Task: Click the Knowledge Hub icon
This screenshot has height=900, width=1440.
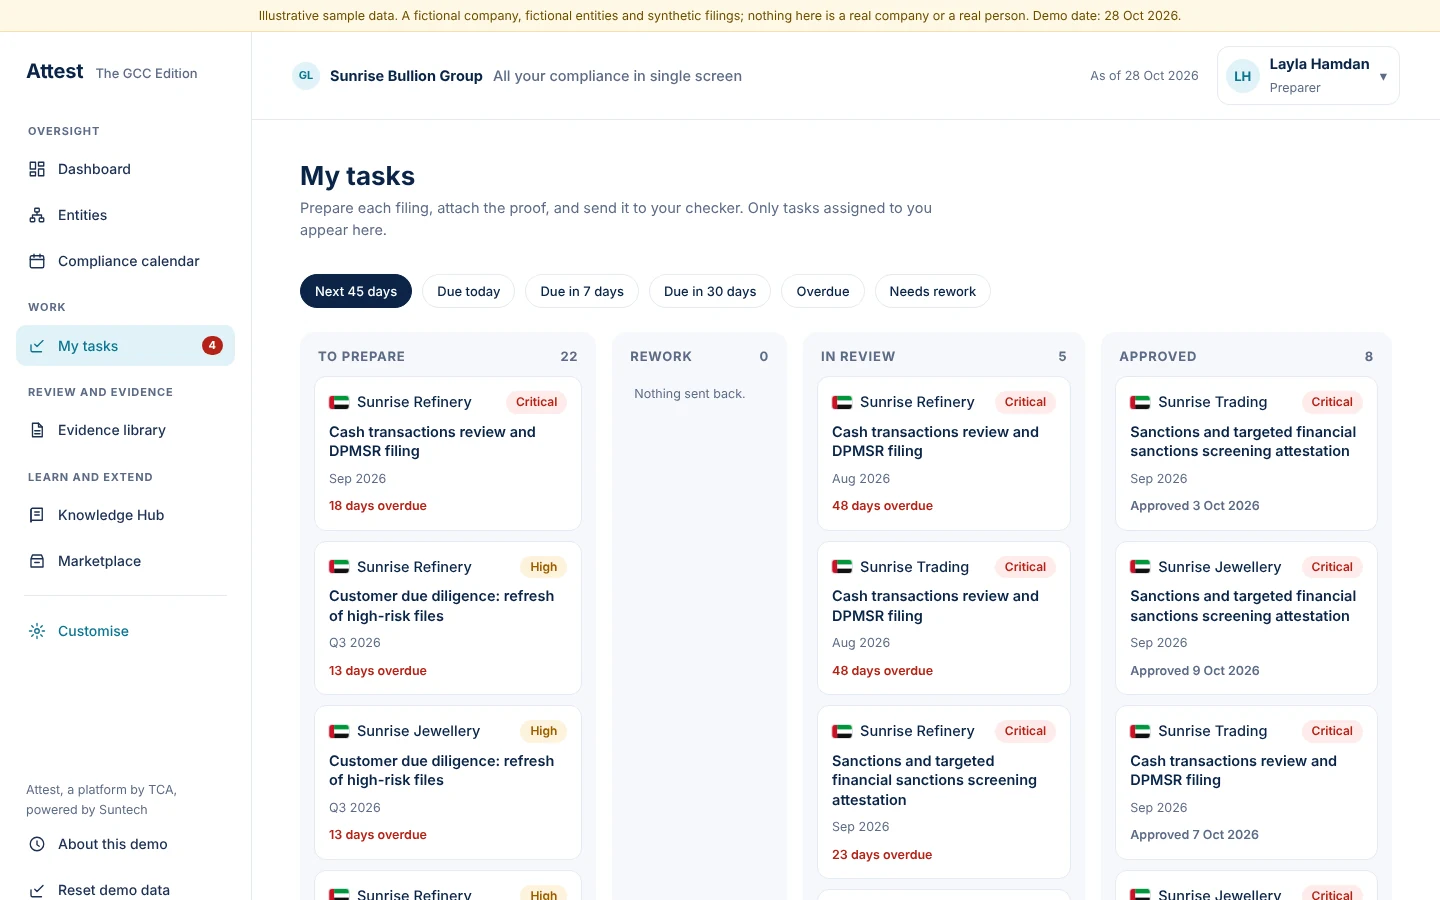Action: click(x=37, y=515)
